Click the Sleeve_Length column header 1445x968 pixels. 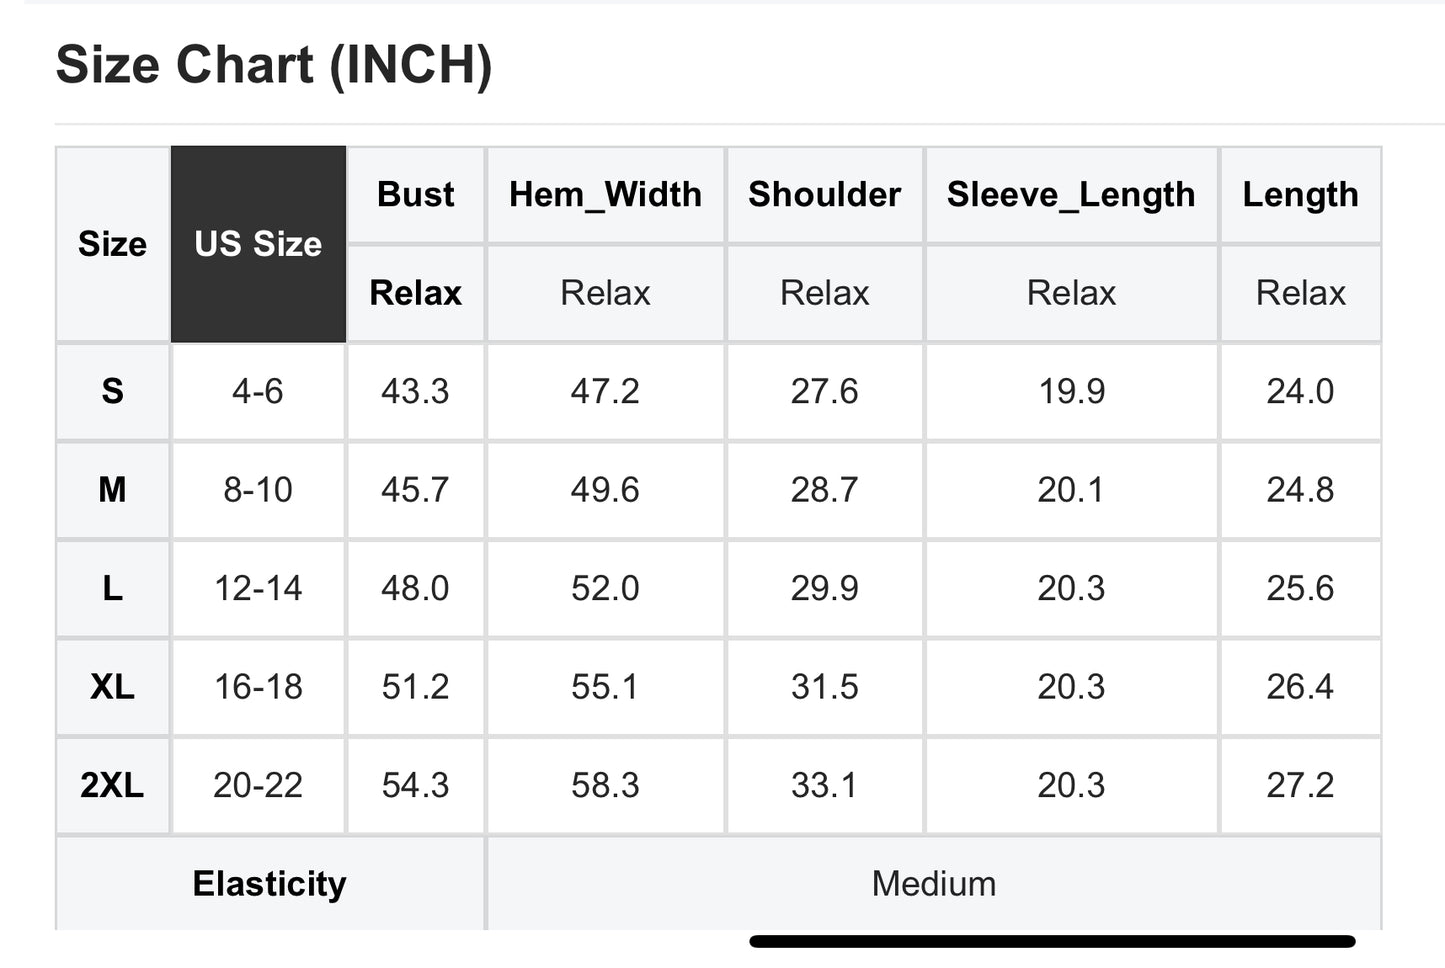pyautogui.click(x=1071, y=194)
